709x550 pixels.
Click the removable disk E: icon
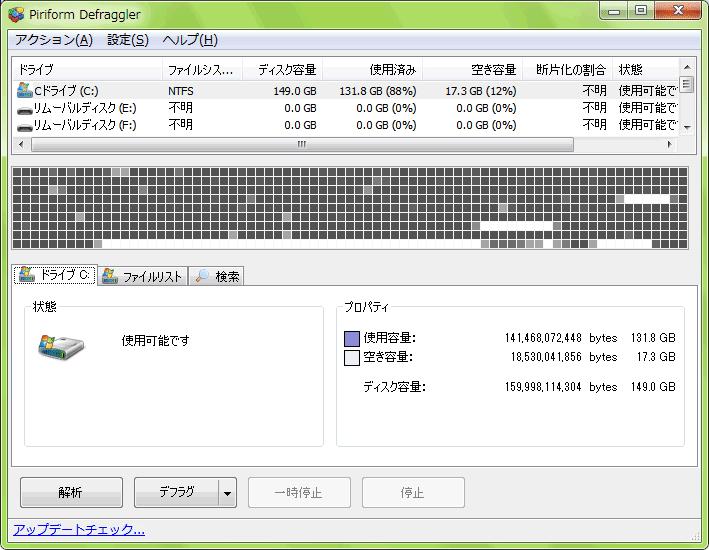click(x=24, y=110)
